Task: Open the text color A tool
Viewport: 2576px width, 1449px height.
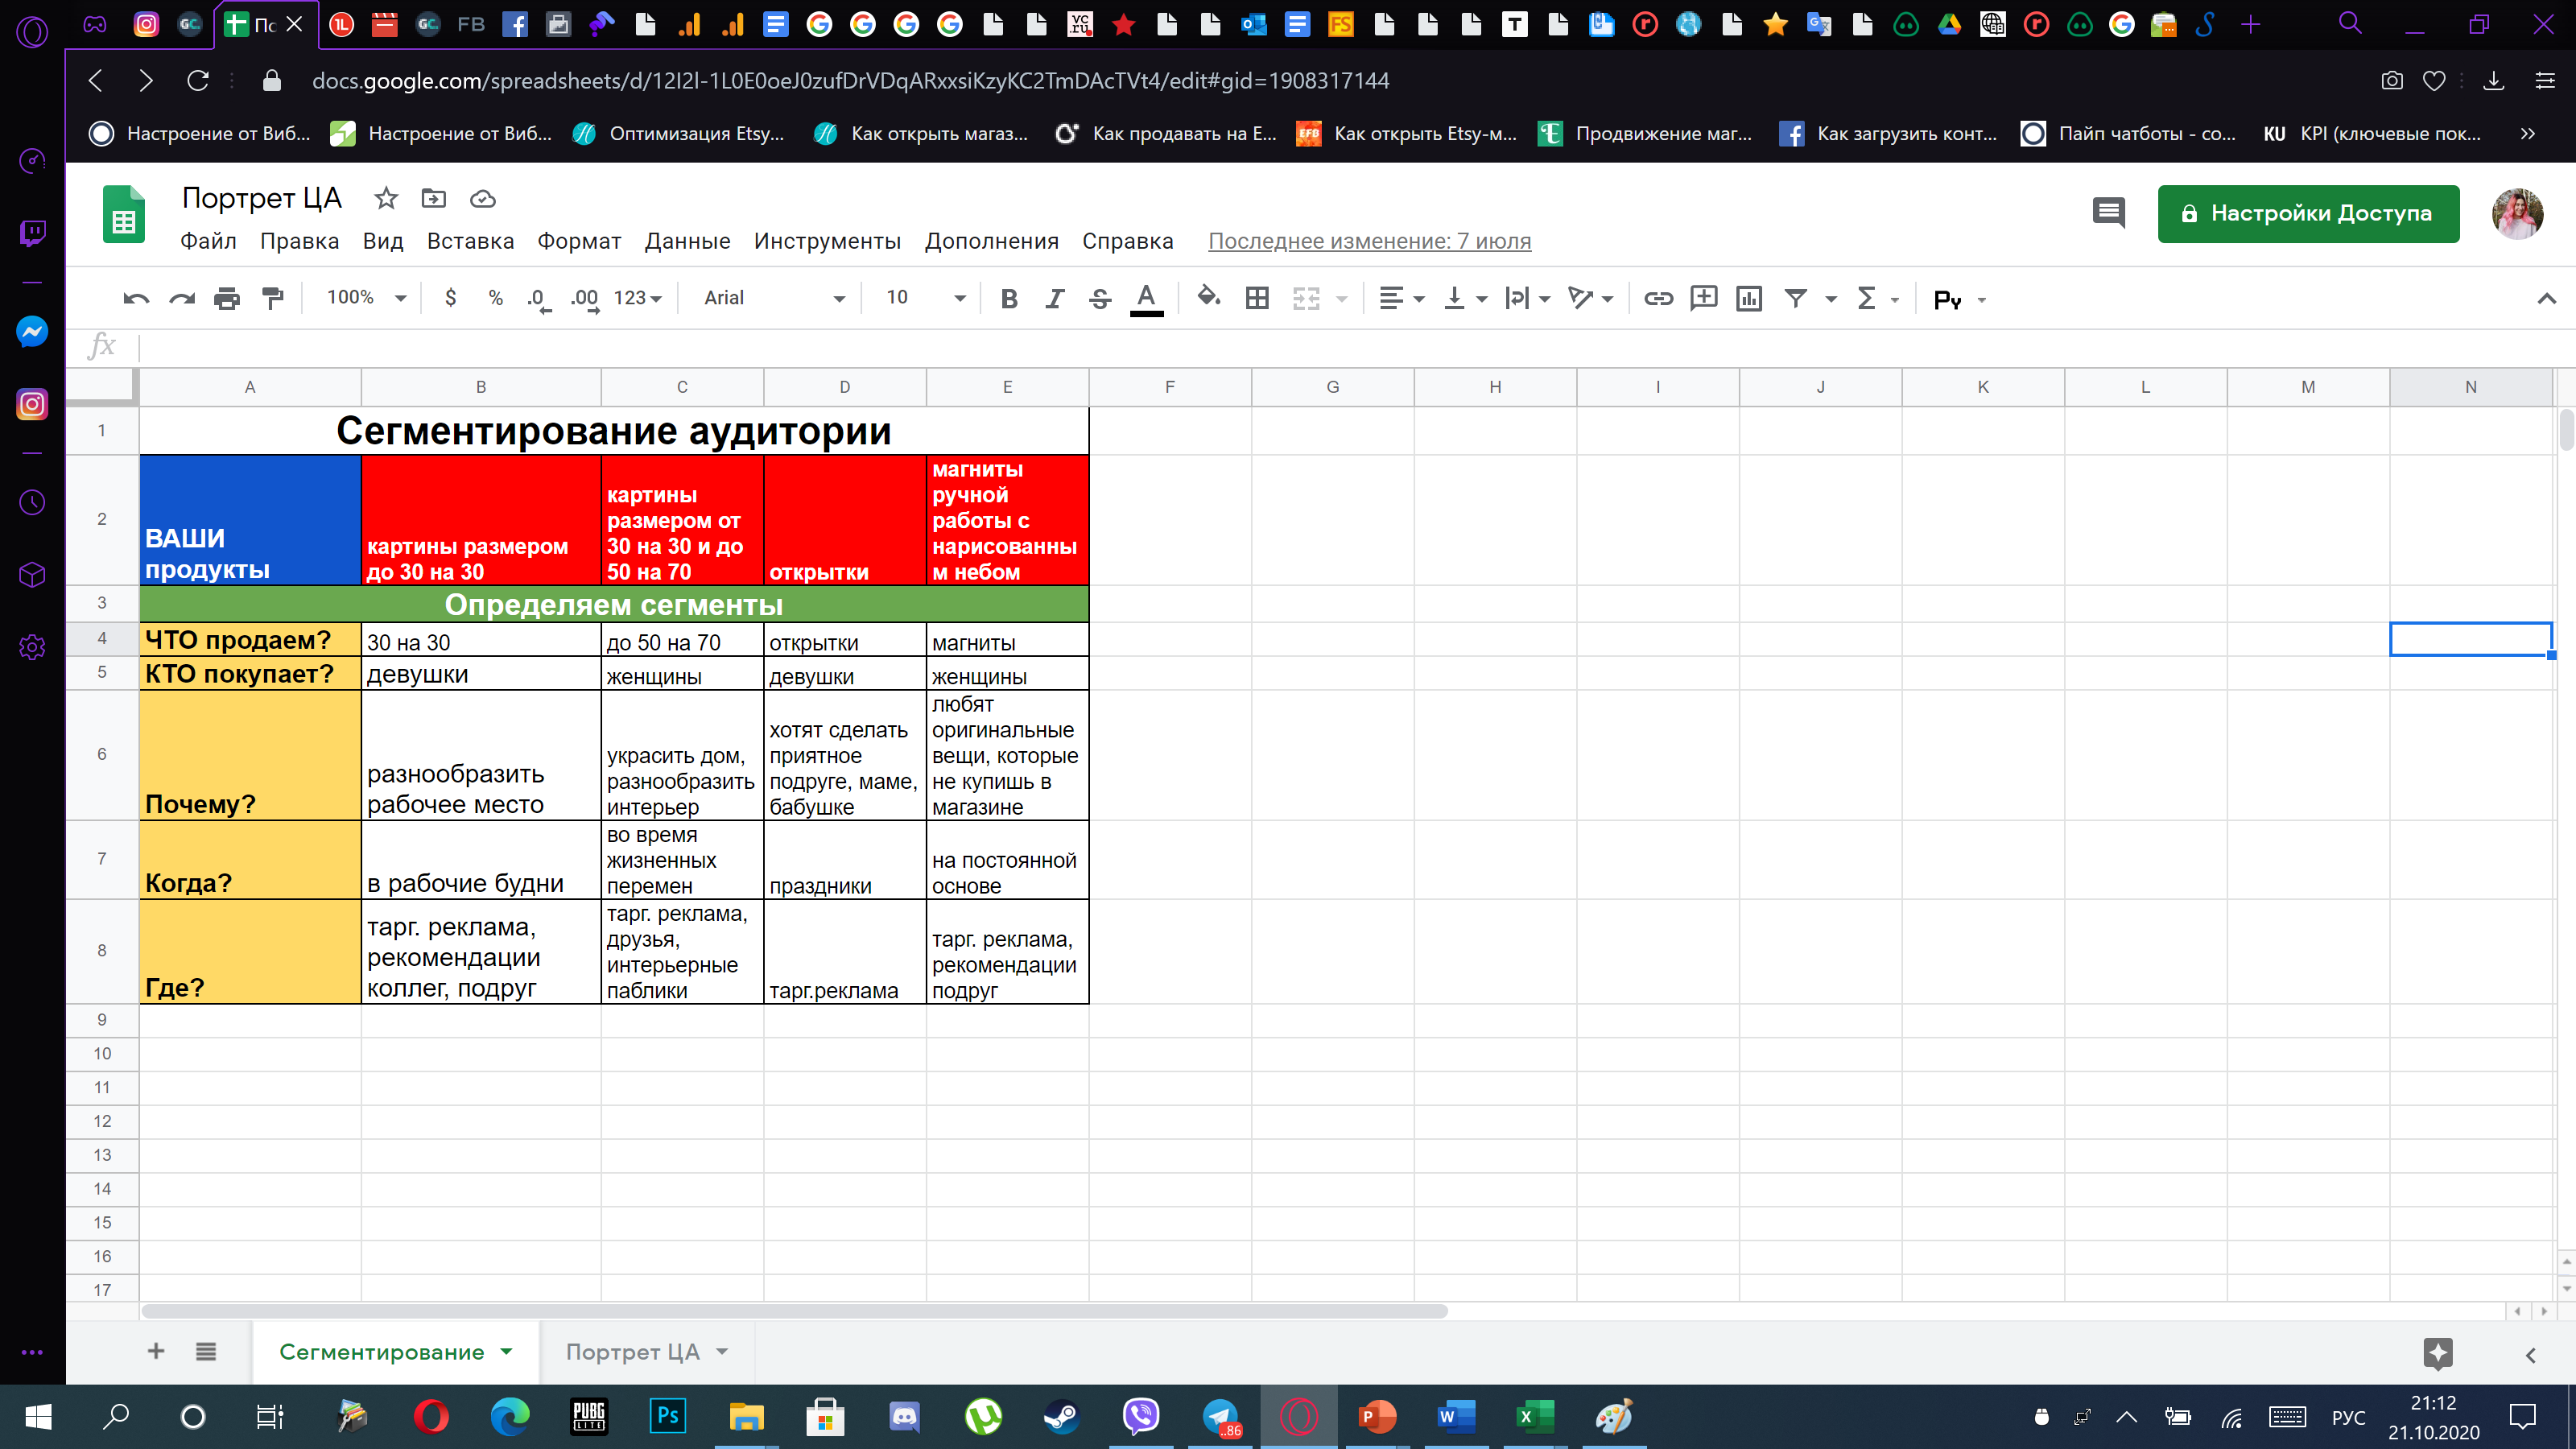Action: click(1146, 298)
